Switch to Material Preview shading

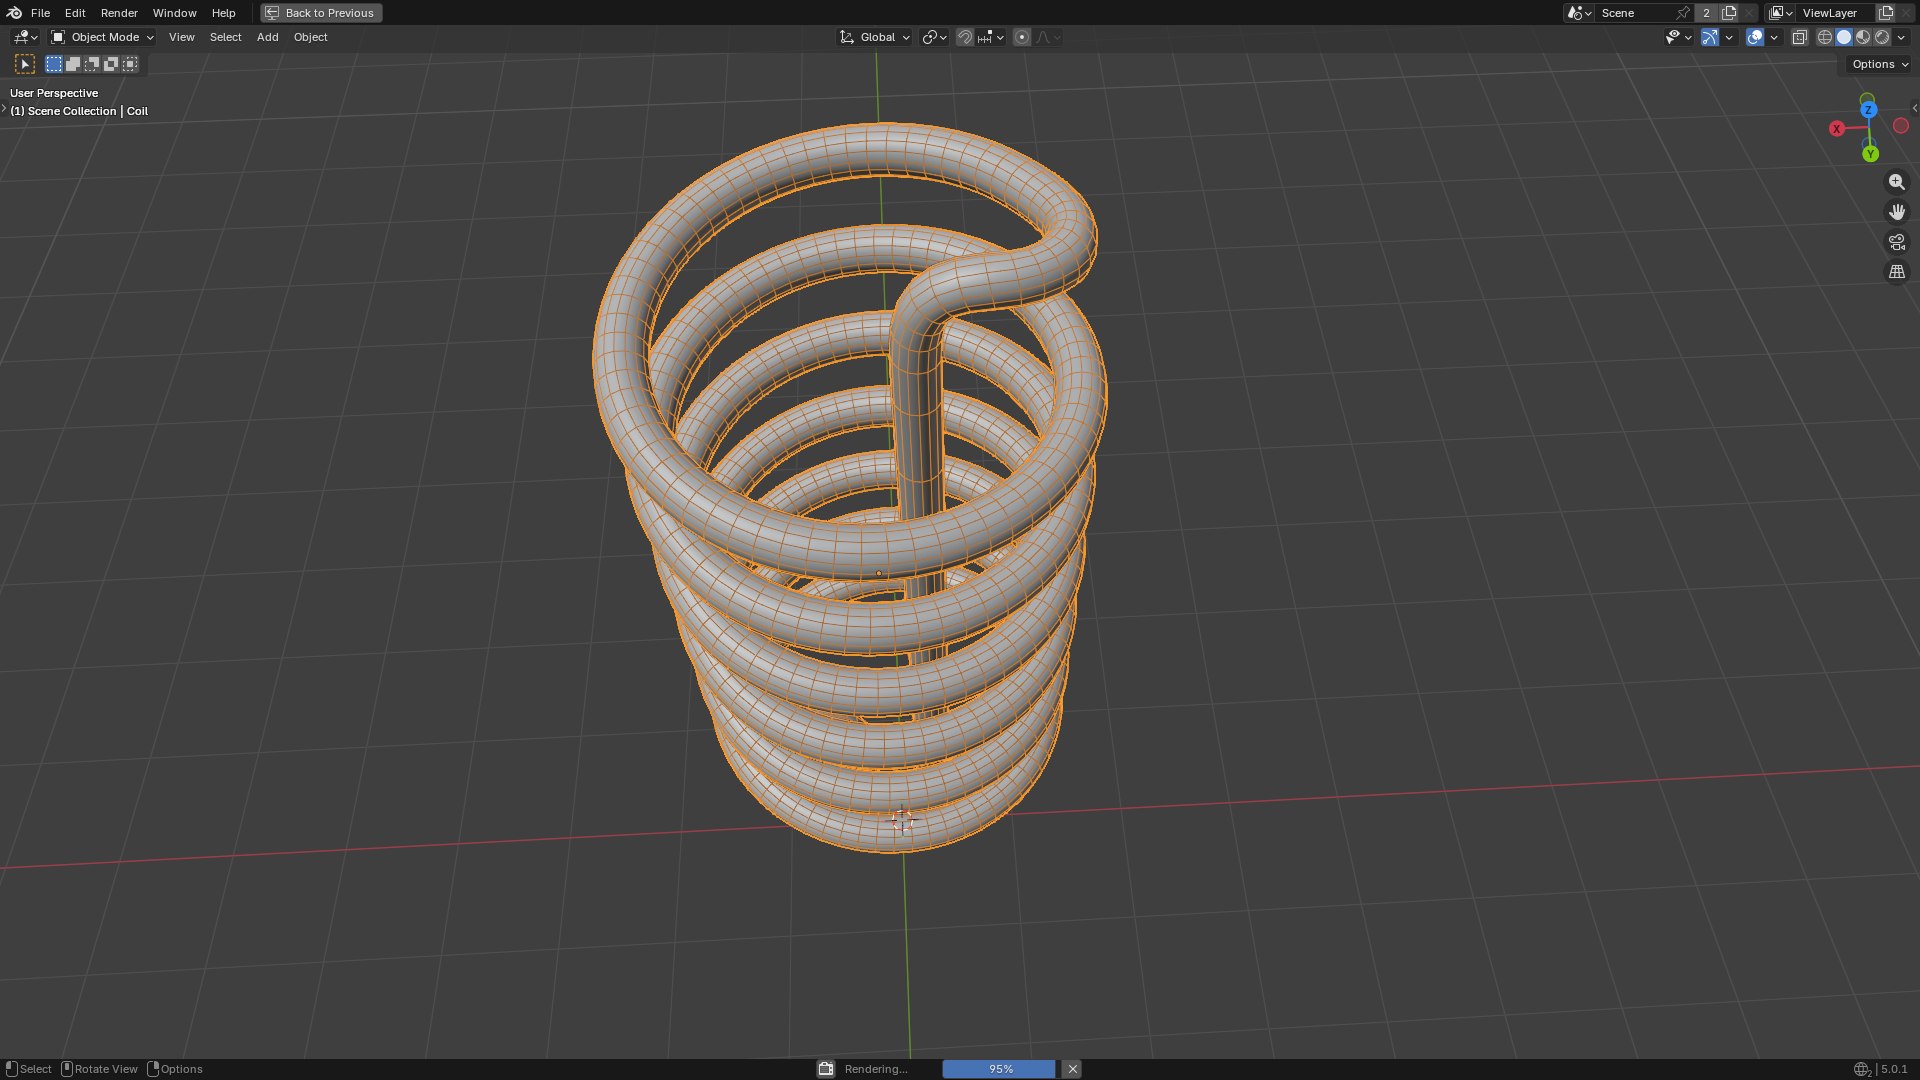click(x=1863, y=37)
